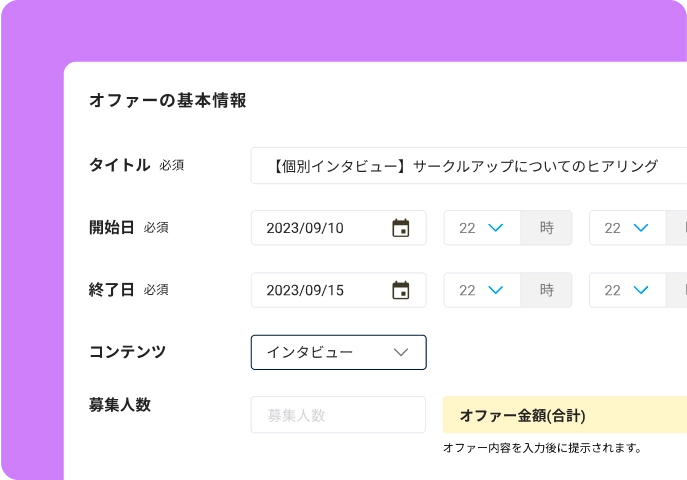Click the オファーの基本情報 heading

[168, 100]
